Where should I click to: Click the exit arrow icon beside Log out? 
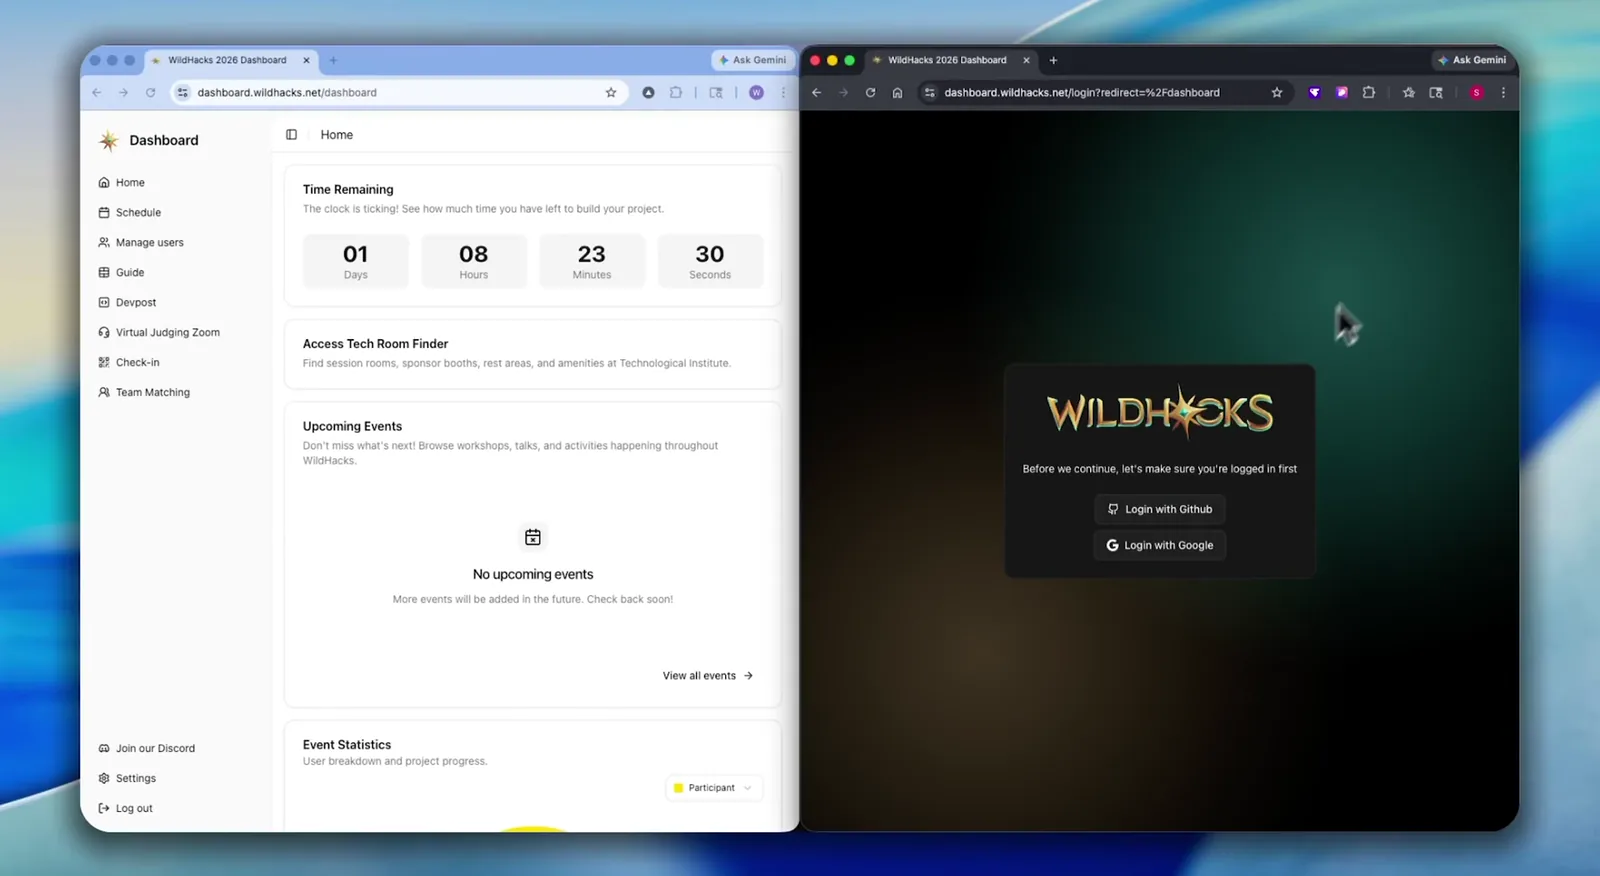(104, 808)
